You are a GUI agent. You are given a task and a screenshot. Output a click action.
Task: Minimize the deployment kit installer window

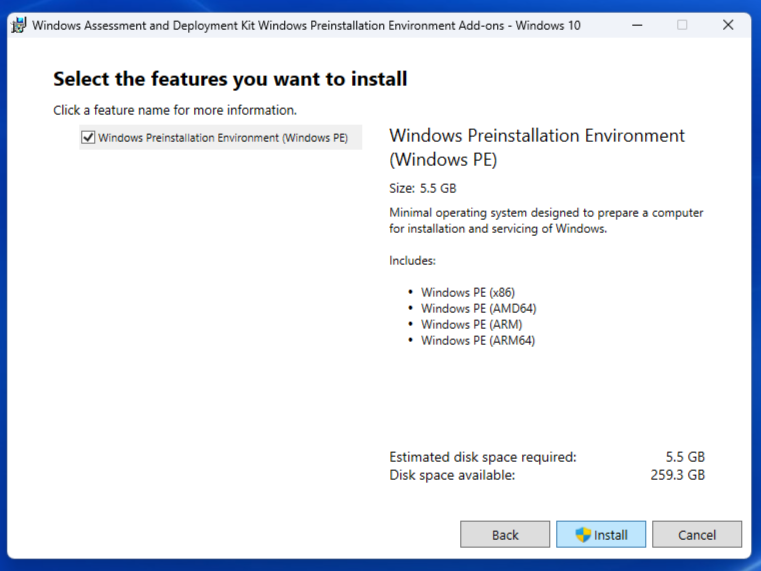click(x=636, y=25)
